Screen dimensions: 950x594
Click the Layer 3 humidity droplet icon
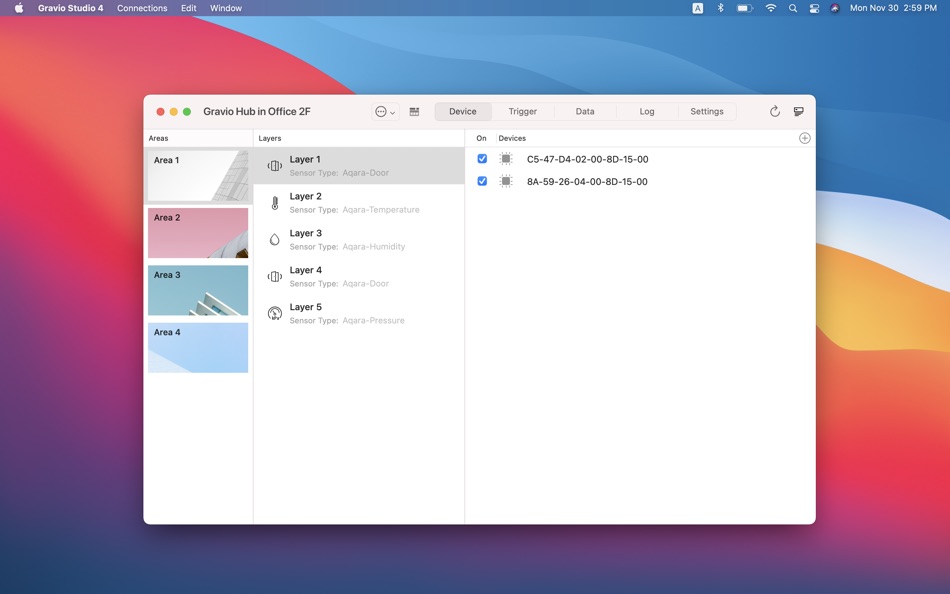[274, 239]
